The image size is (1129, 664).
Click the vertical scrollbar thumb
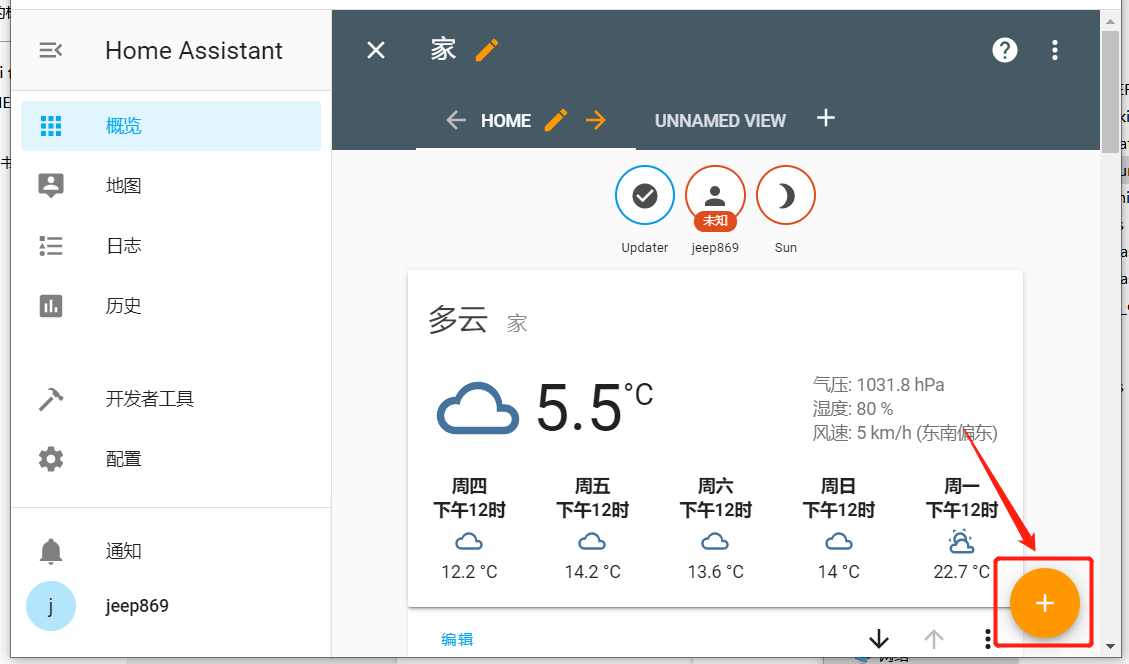1110,91
